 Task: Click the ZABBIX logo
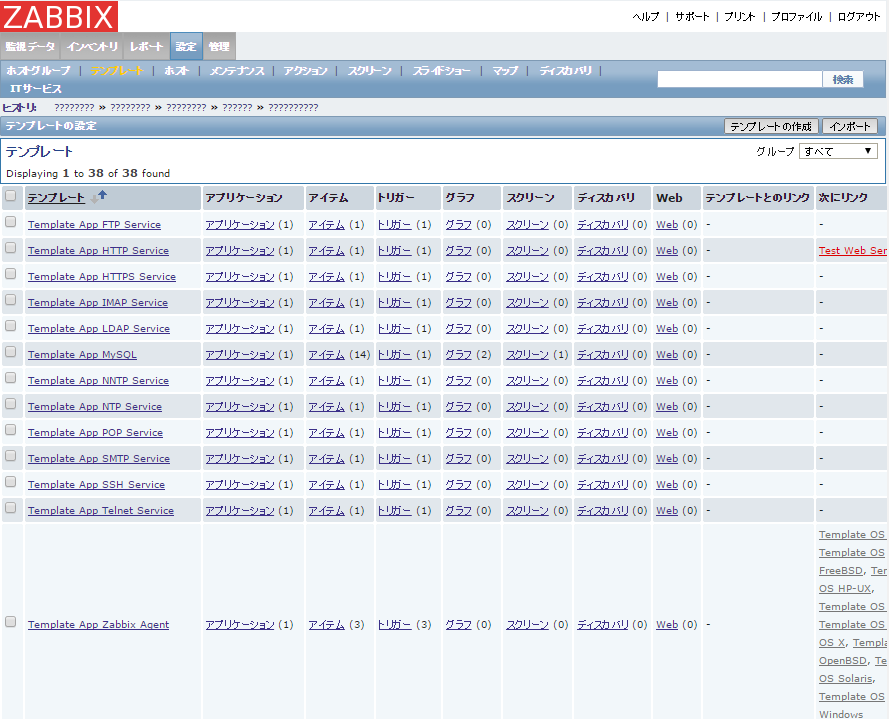(x=60, y=16)
